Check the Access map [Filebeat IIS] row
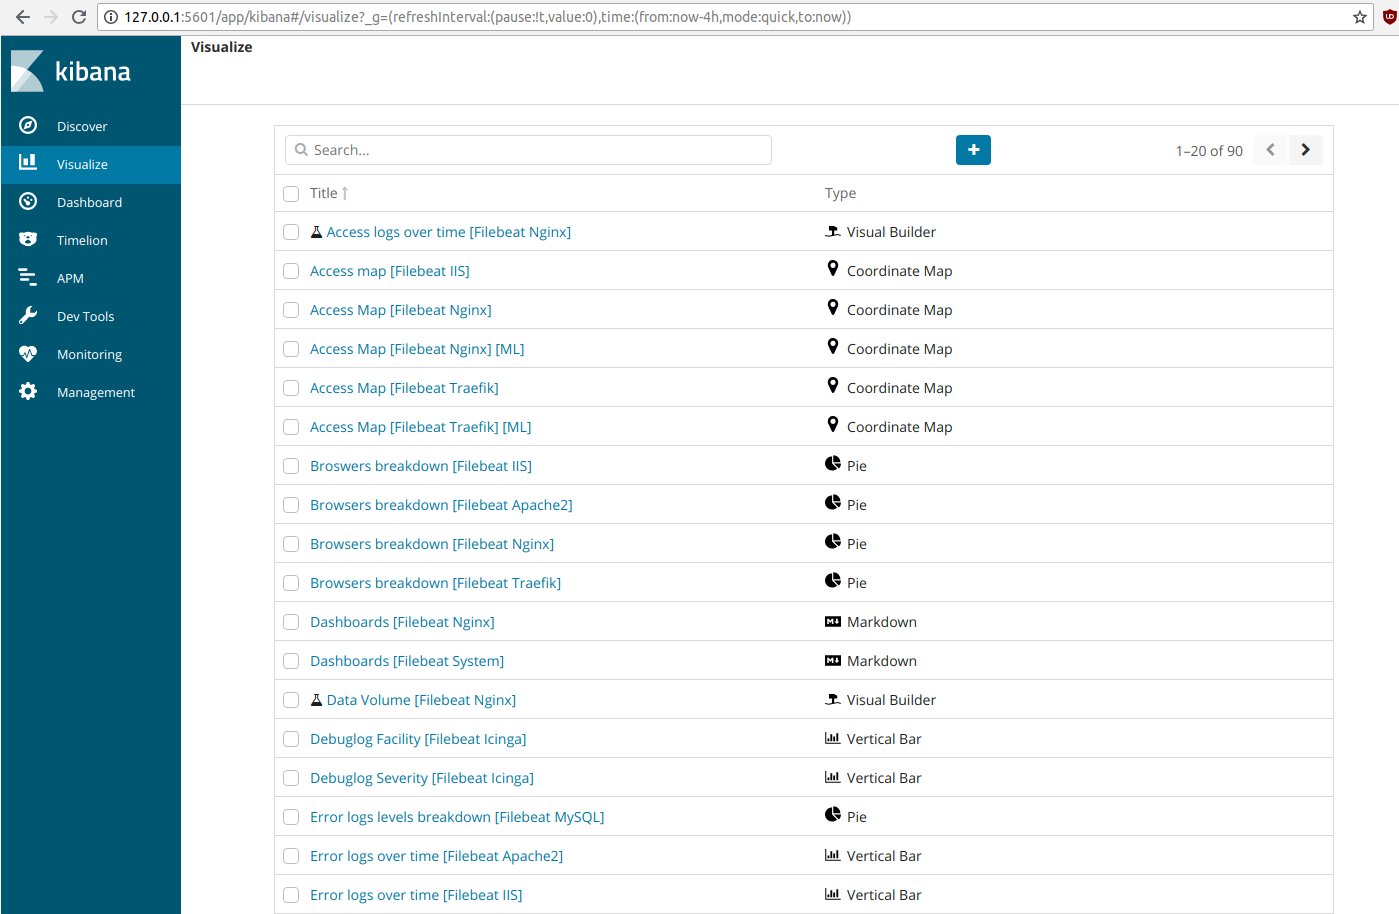This screenshot has width=1399, height=914. 291,271
